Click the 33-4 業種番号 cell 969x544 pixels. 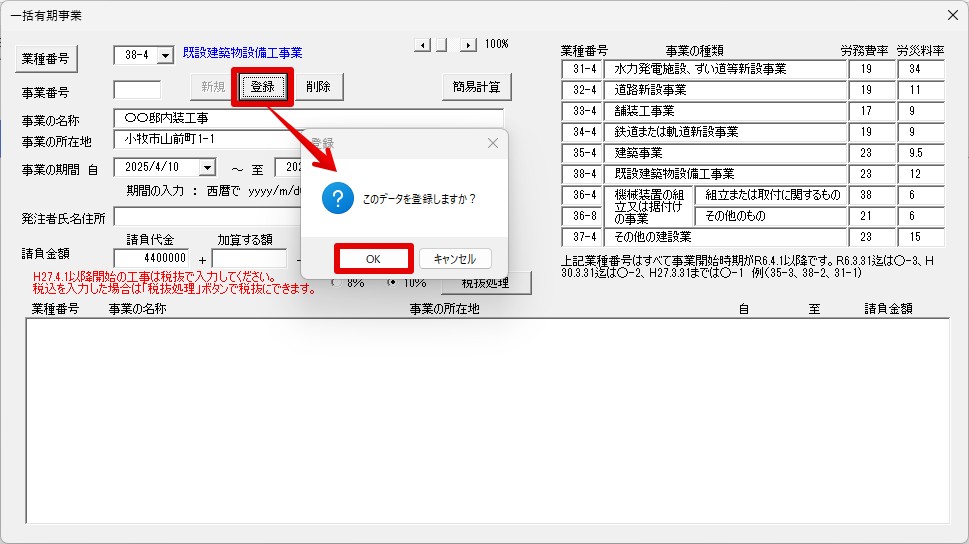[582, 111]
